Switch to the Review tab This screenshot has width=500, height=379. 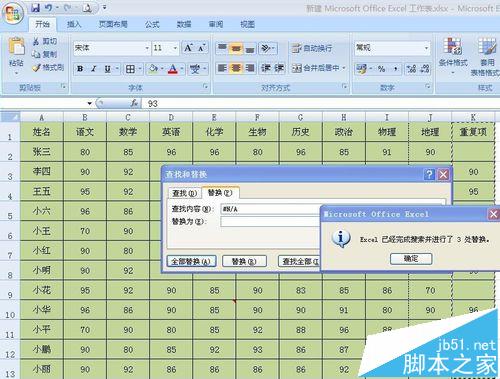tap(216, 24)
